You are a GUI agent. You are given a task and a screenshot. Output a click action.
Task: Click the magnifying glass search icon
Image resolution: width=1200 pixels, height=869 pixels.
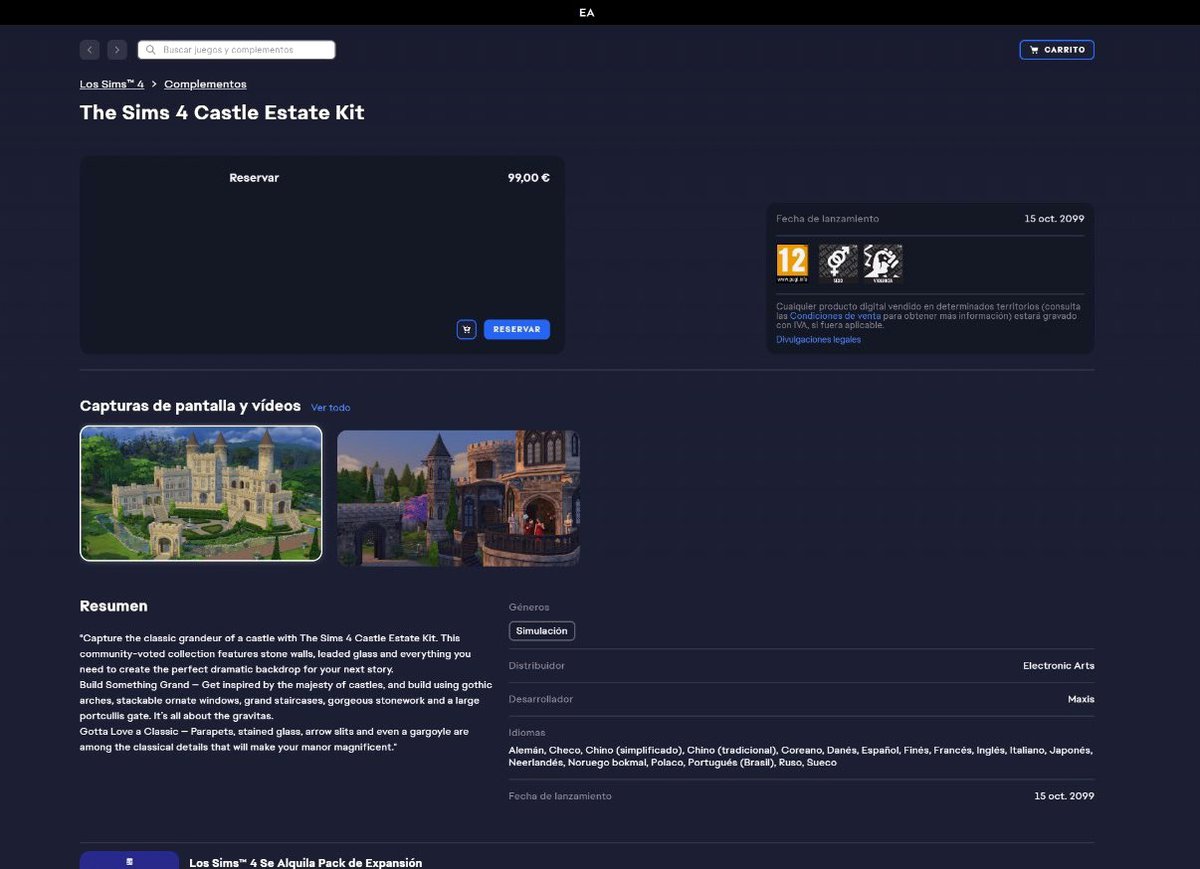[x=151, y=49]
